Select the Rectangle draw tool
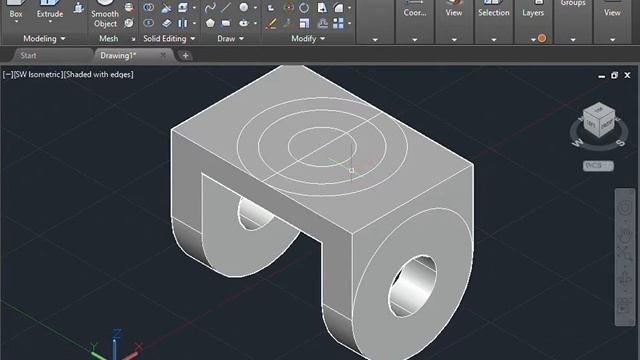The image size is (640, 360). point(226,23)
